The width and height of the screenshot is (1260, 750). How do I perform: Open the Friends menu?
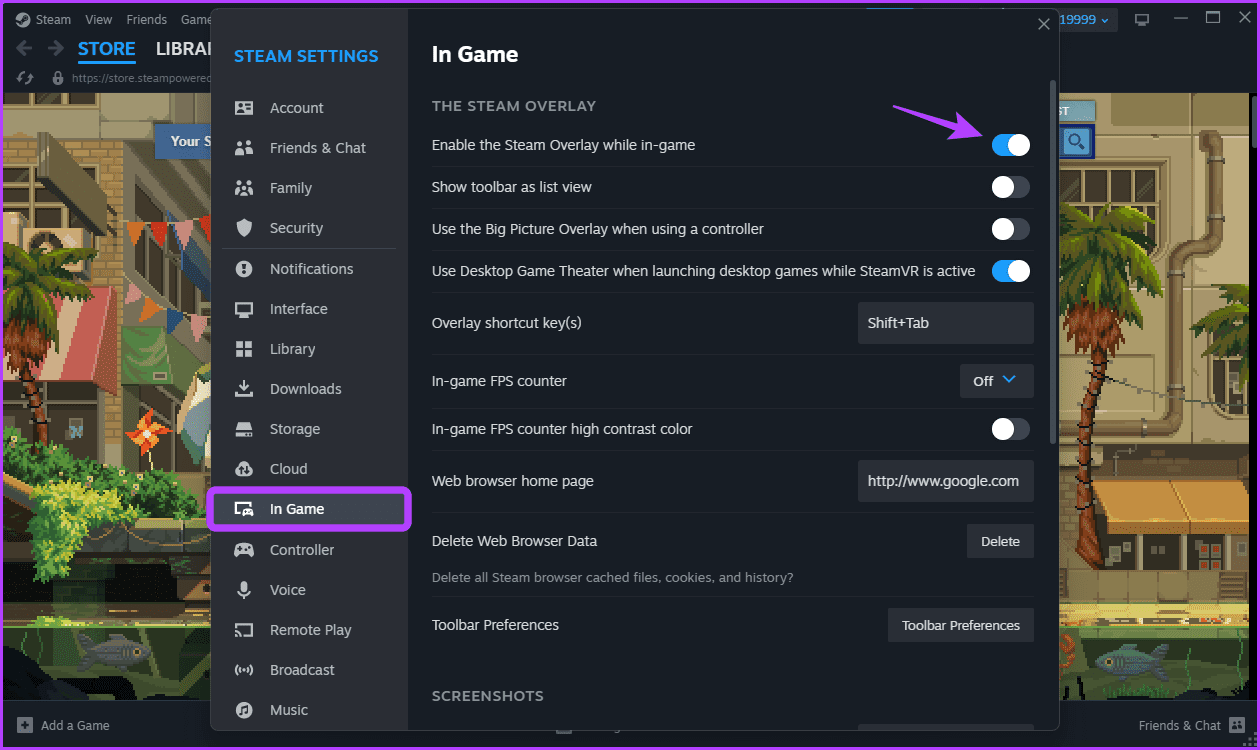147,19
